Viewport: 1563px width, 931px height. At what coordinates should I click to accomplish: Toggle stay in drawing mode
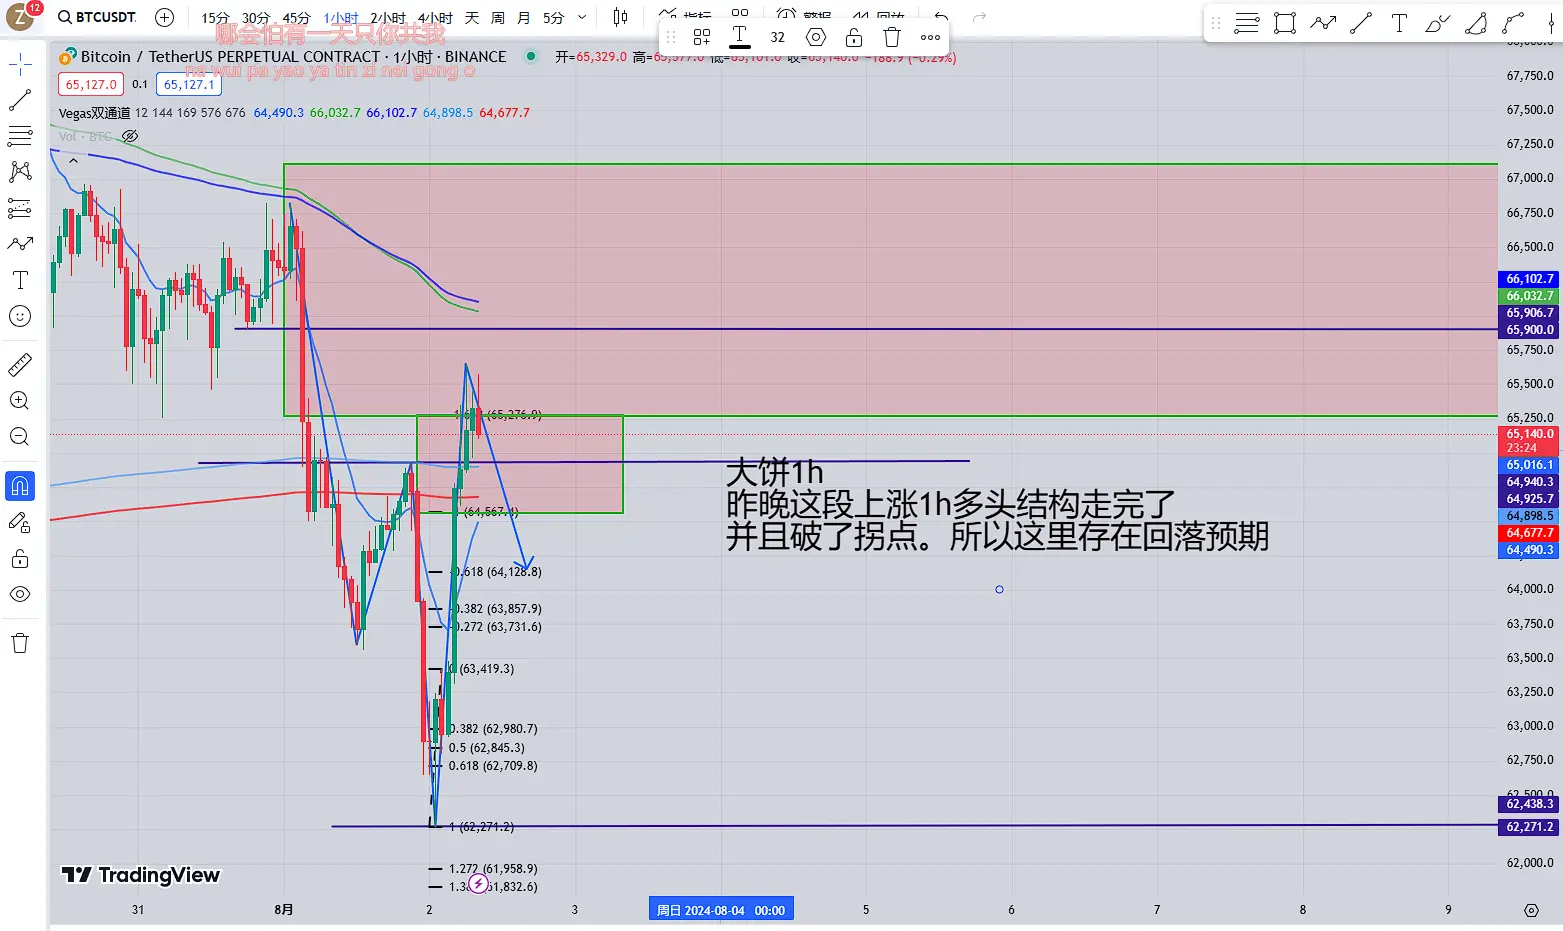[x=20, y=522]
